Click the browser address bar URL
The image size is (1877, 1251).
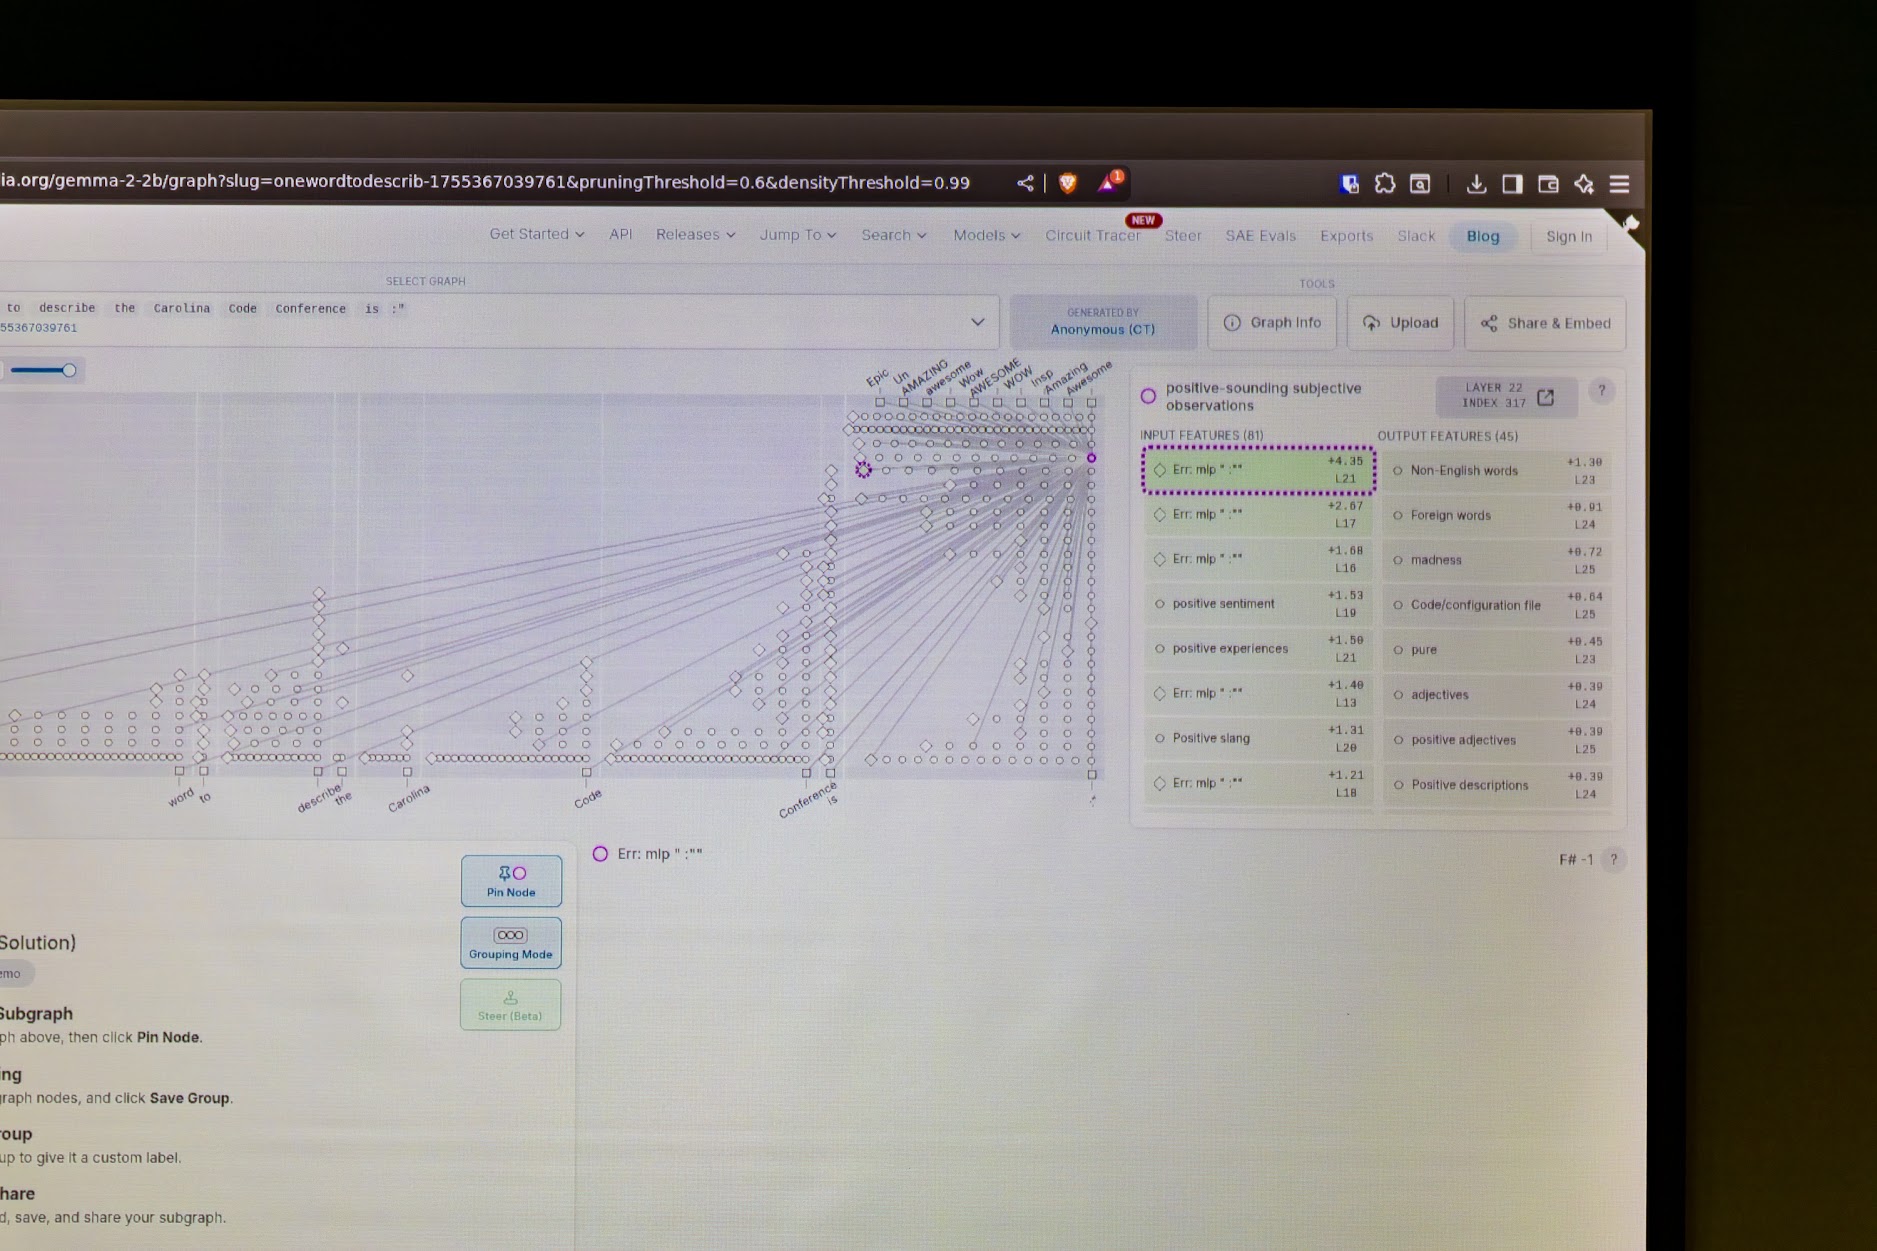pos(486,182)
